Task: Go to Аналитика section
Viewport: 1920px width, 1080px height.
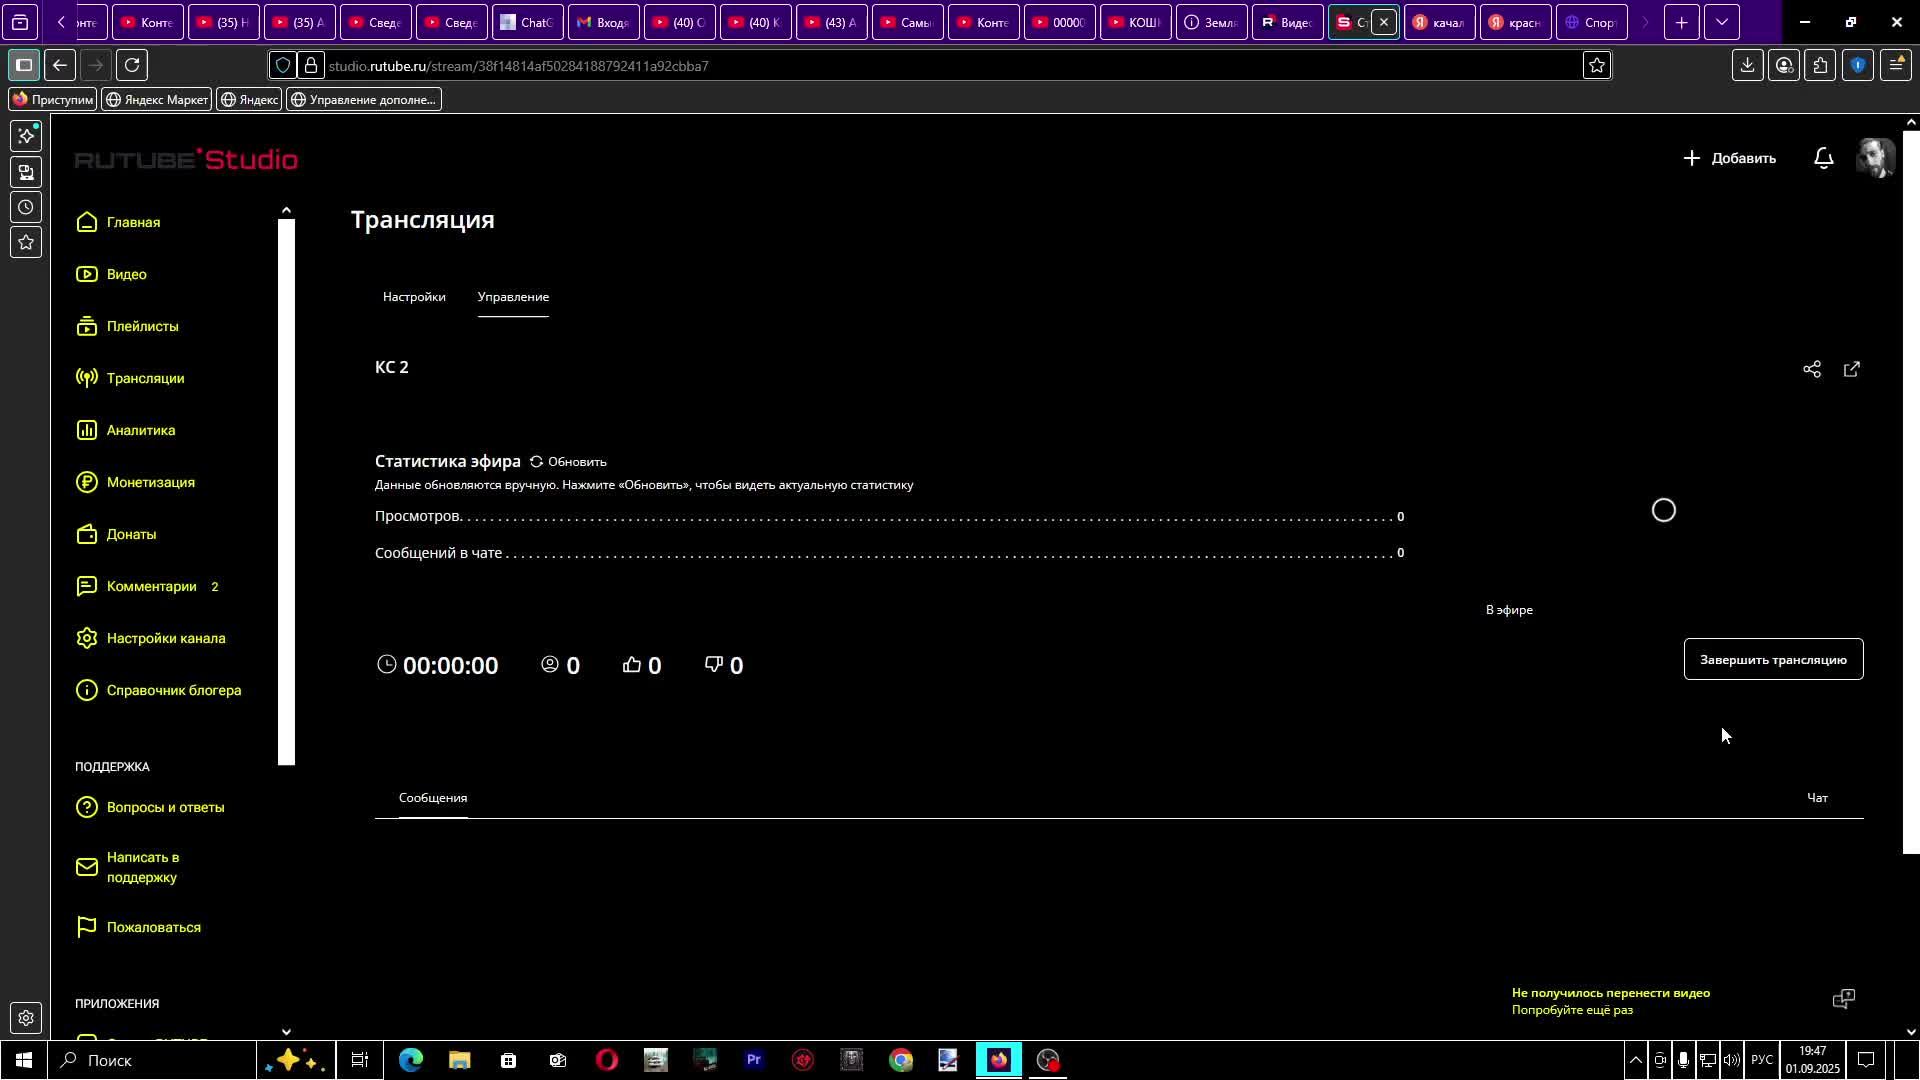Action: 140,430
